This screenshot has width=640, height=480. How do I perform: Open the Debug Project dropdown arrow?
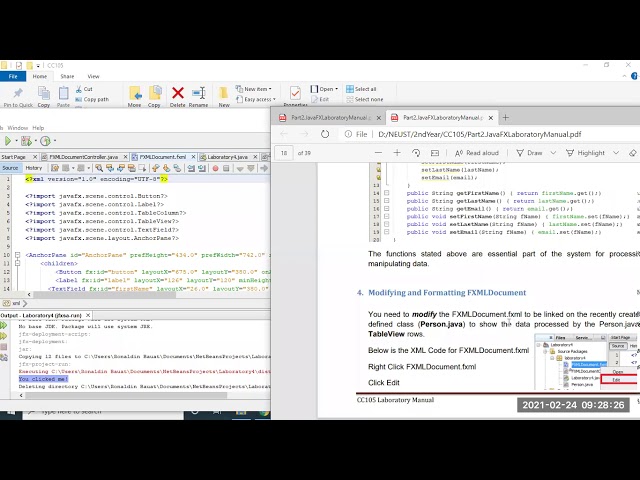36,141
